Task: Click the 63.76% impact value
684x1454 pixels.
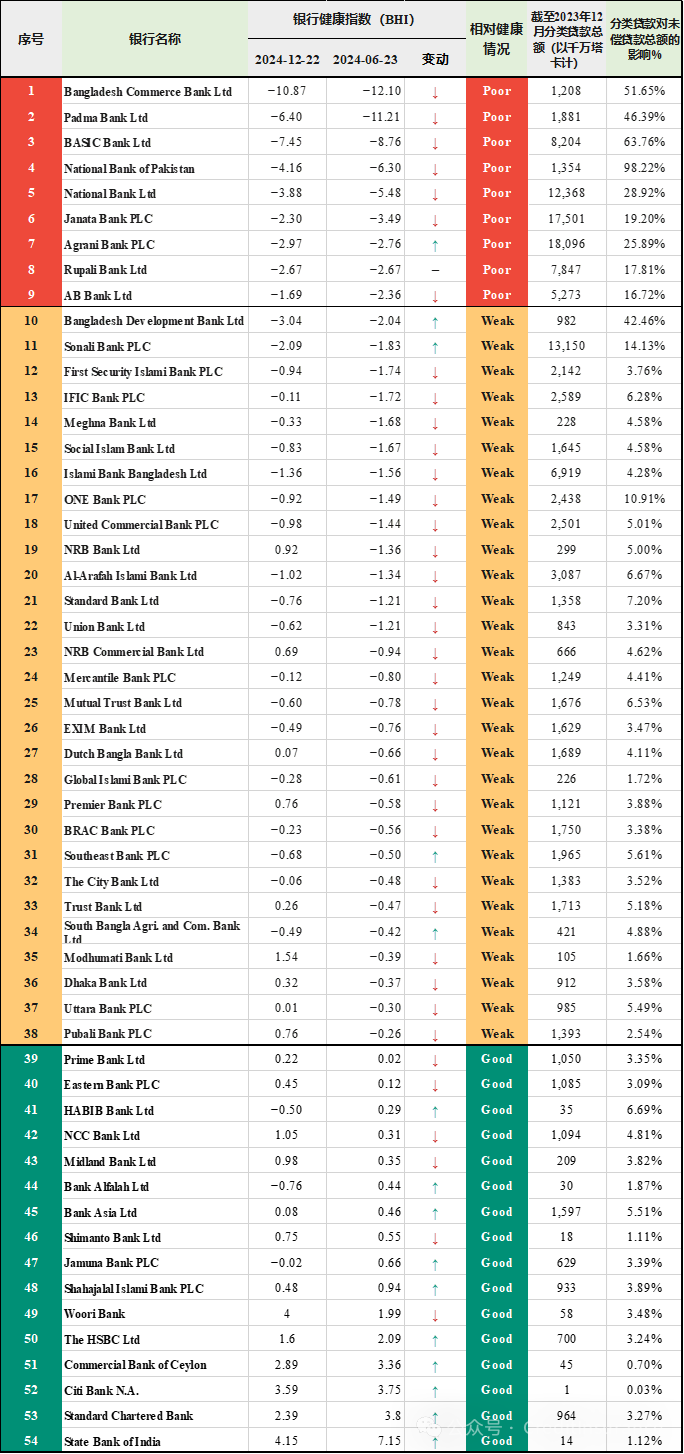Action: coord(645,142)
